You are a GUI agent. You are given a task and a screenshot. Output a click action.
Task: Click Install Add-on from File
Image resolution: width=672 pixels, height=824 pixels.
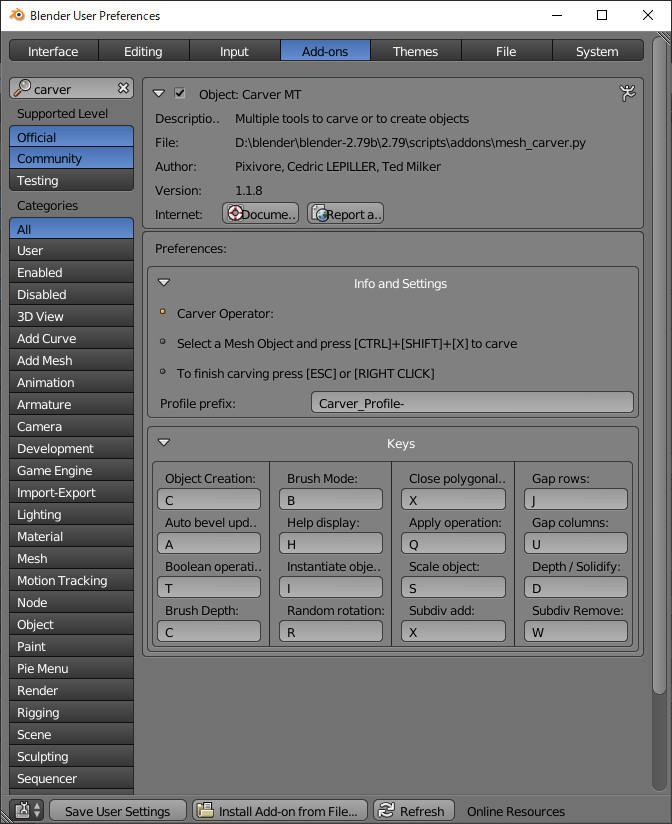click(281, 811)
